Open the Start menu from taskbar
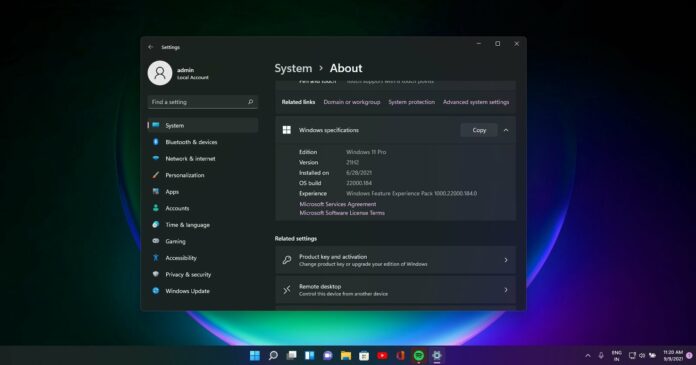696x365 pixels. (255, 355)
